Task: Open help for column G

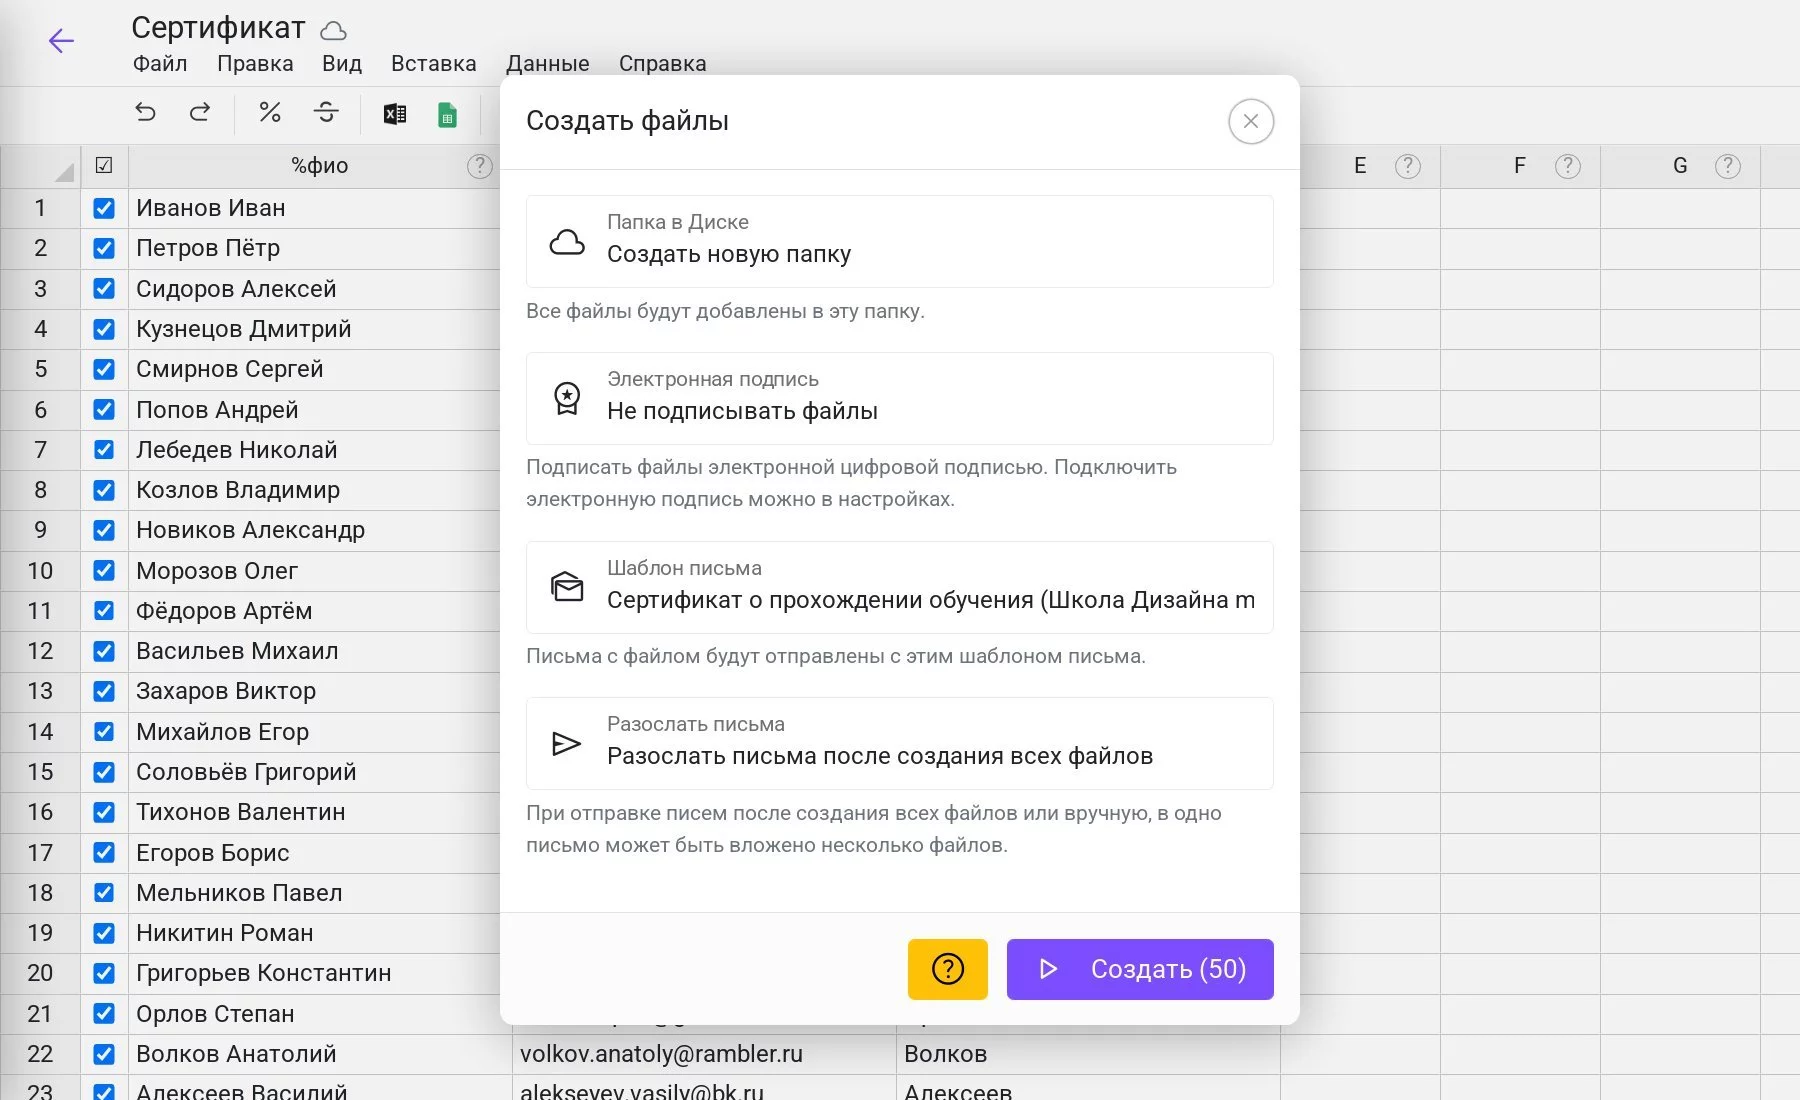Action: 1728,166
